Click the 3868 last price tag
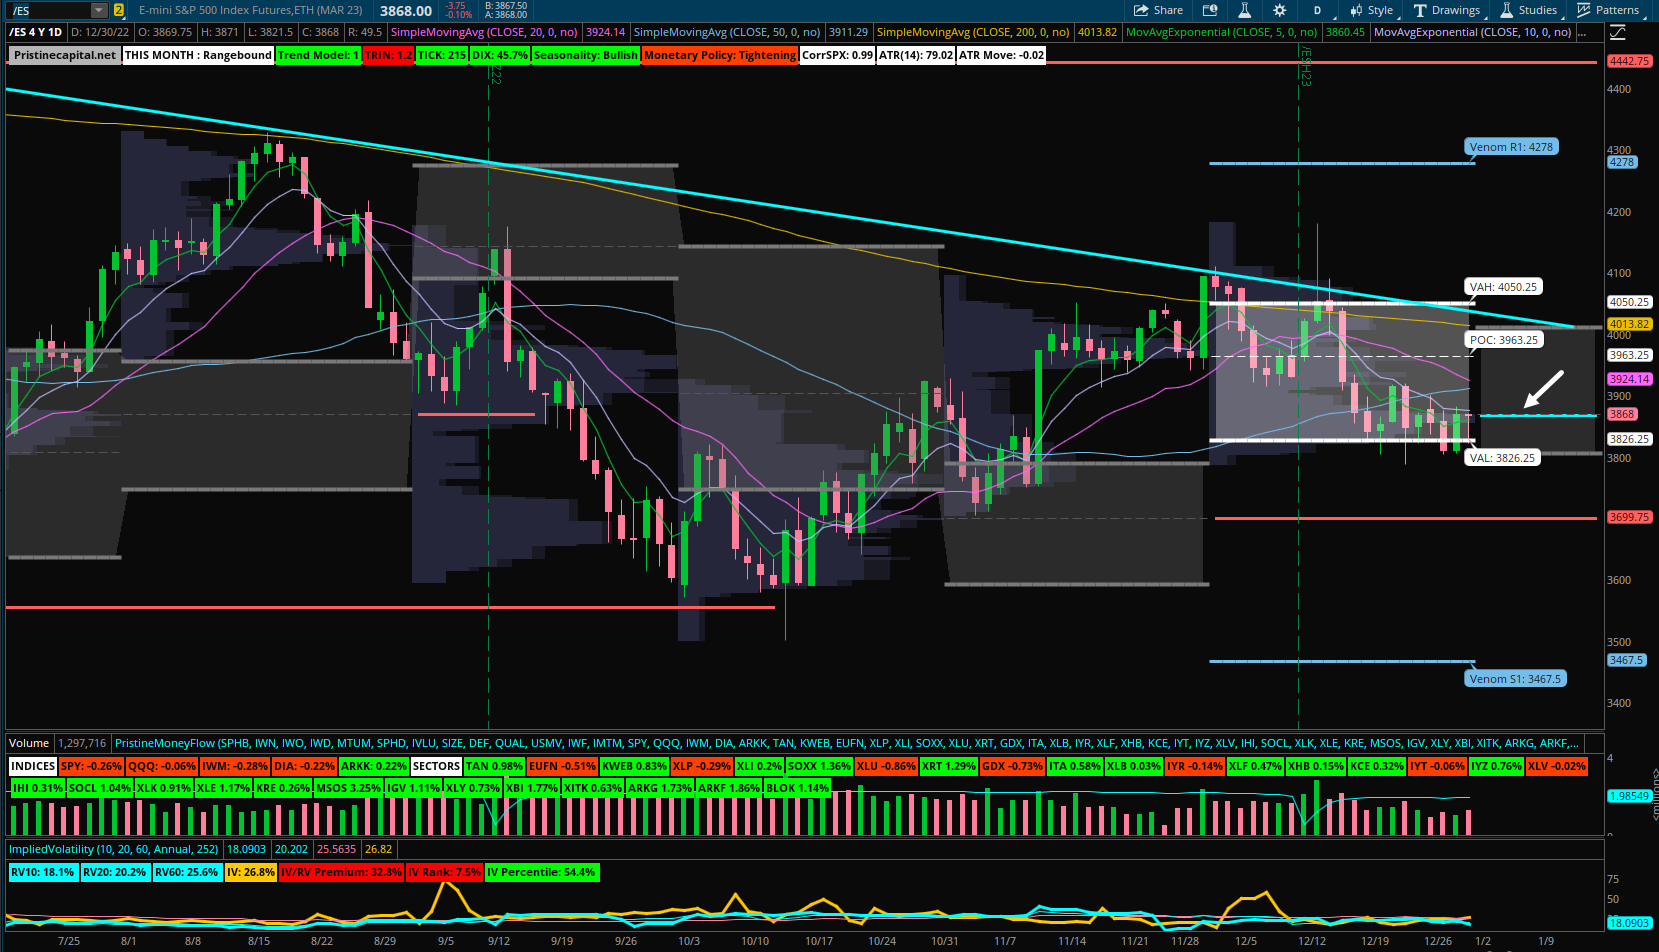This screenshot has height=952, width=1659. pyautogui.click(x=1621, y=414)
